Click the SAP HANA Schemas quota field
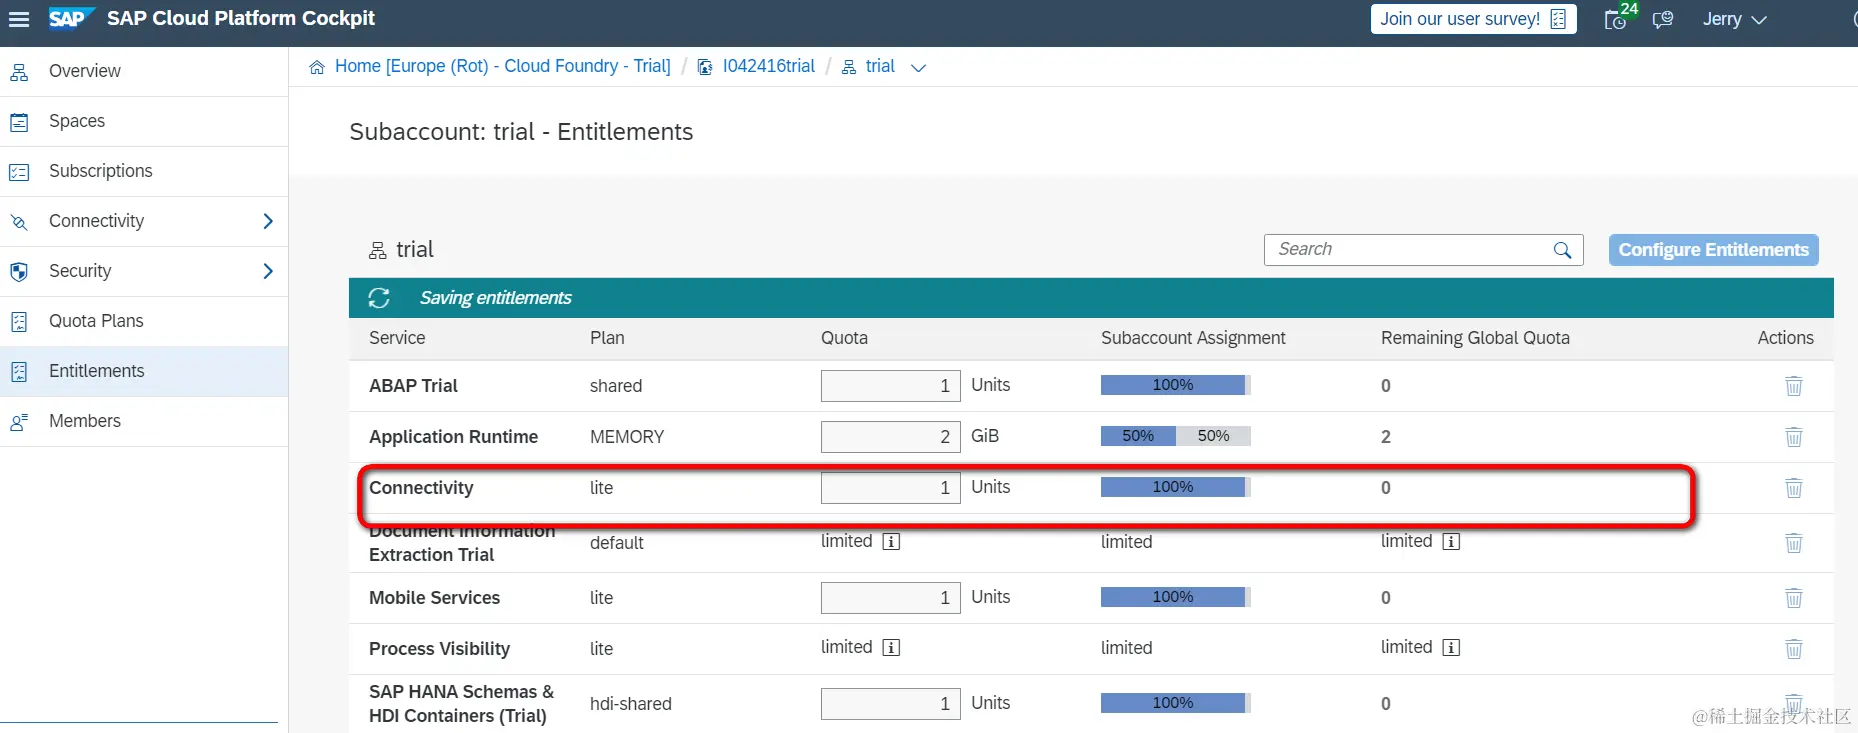 [x=890, y=704]
